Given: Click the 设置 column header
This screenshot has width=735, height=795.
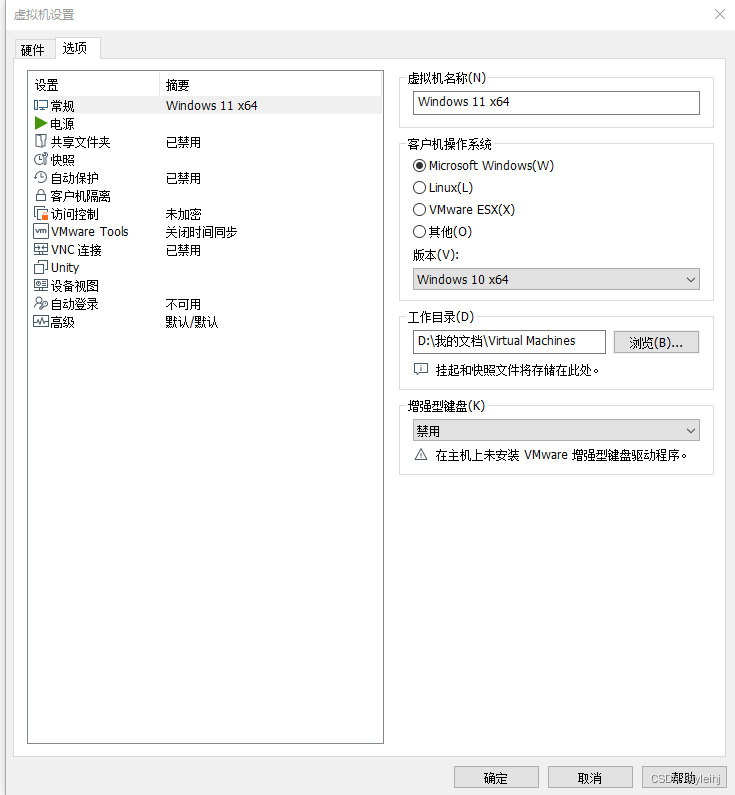Looking at the screenshot, I should point(47,85).
